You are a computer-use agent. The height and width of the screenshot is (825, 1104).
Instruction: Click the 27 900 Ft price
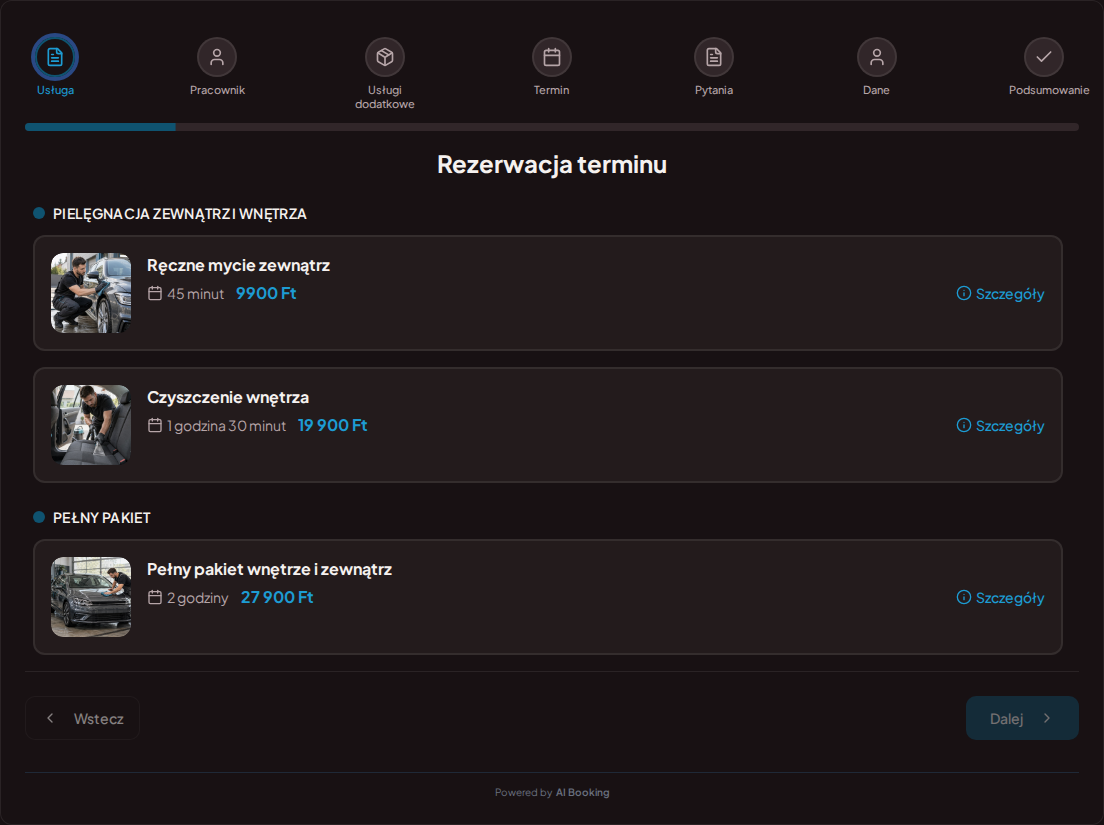click(277, 598)
